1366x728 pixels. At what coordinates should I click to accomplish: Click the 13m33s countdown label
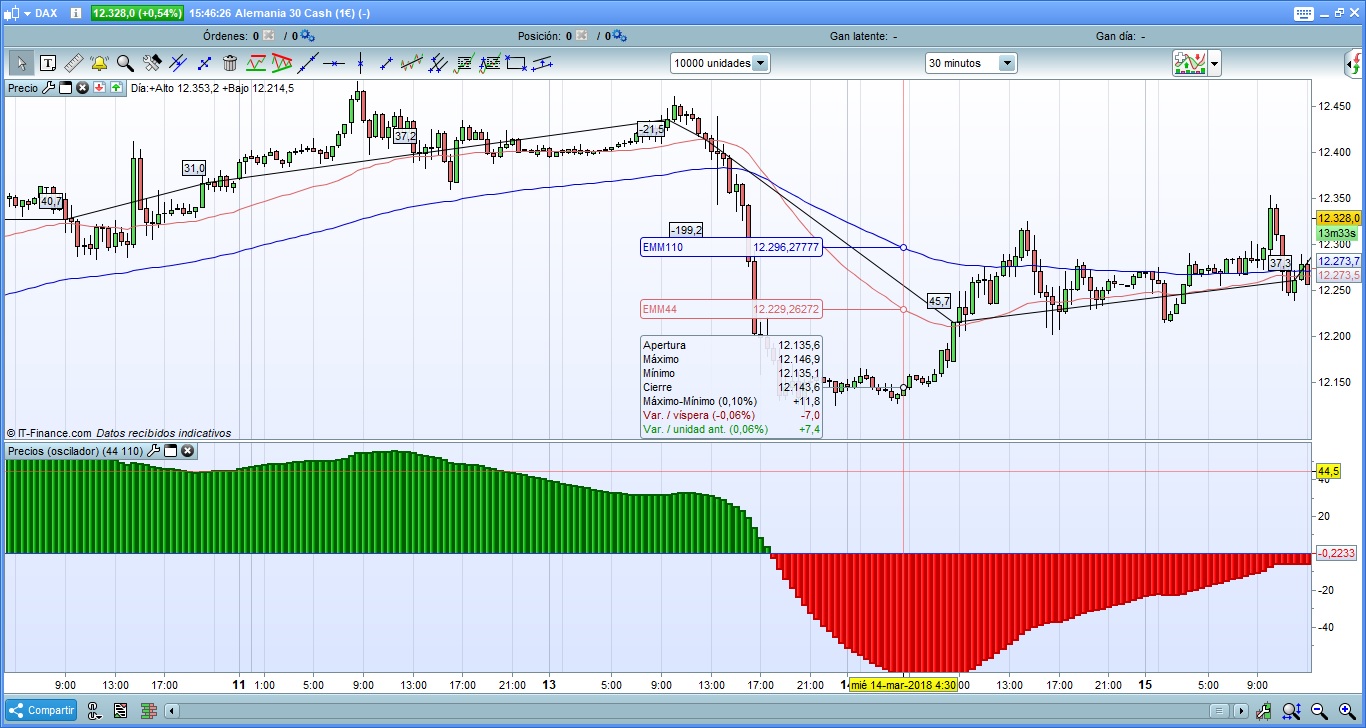click(x=1336, y=234)
